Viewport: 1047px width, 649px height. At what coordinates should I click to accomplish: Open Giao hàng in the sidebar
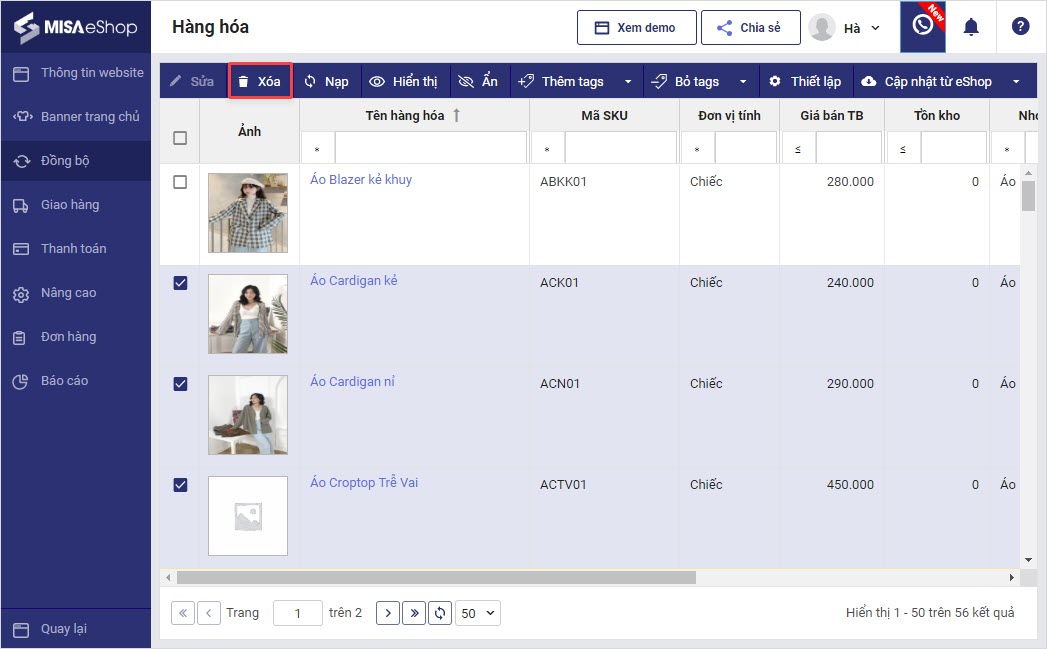(x=69, y=205)
